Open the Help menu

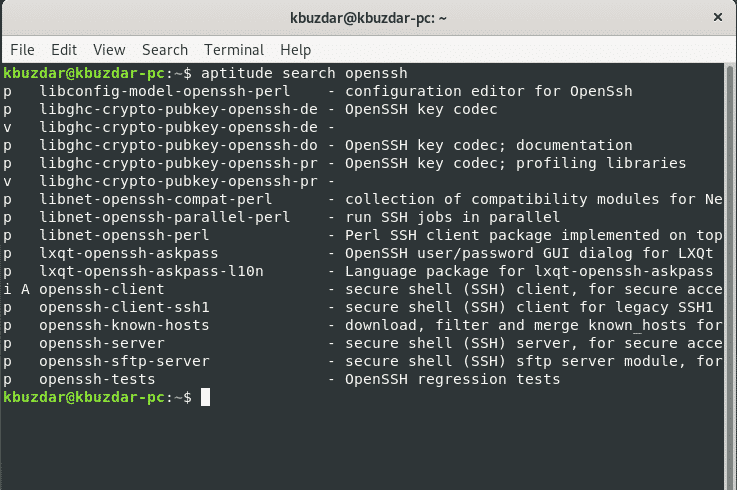(x=296, y=49)
